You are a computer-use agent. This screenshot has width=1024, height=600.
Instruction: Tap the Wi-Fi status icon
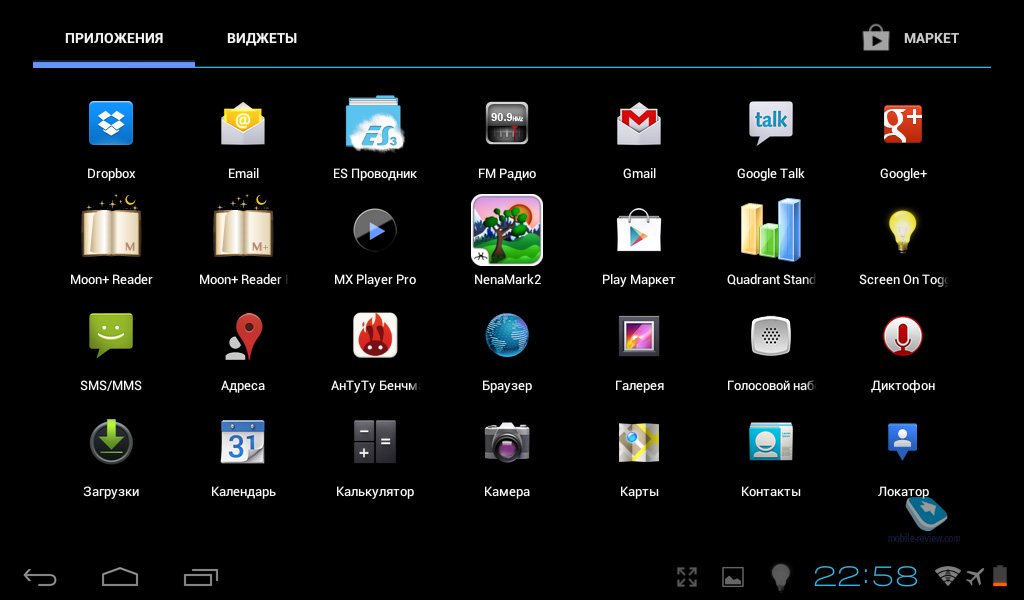point(948,576)
